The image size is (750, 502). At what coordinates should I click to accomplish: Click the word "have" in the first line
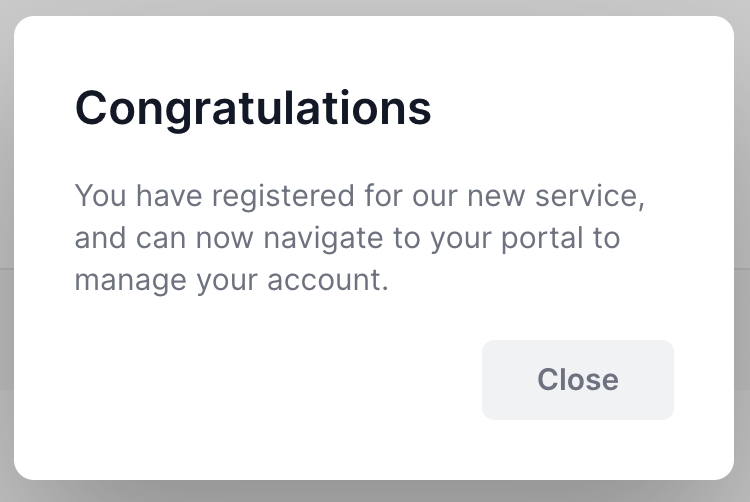click(x=161, y=196)
